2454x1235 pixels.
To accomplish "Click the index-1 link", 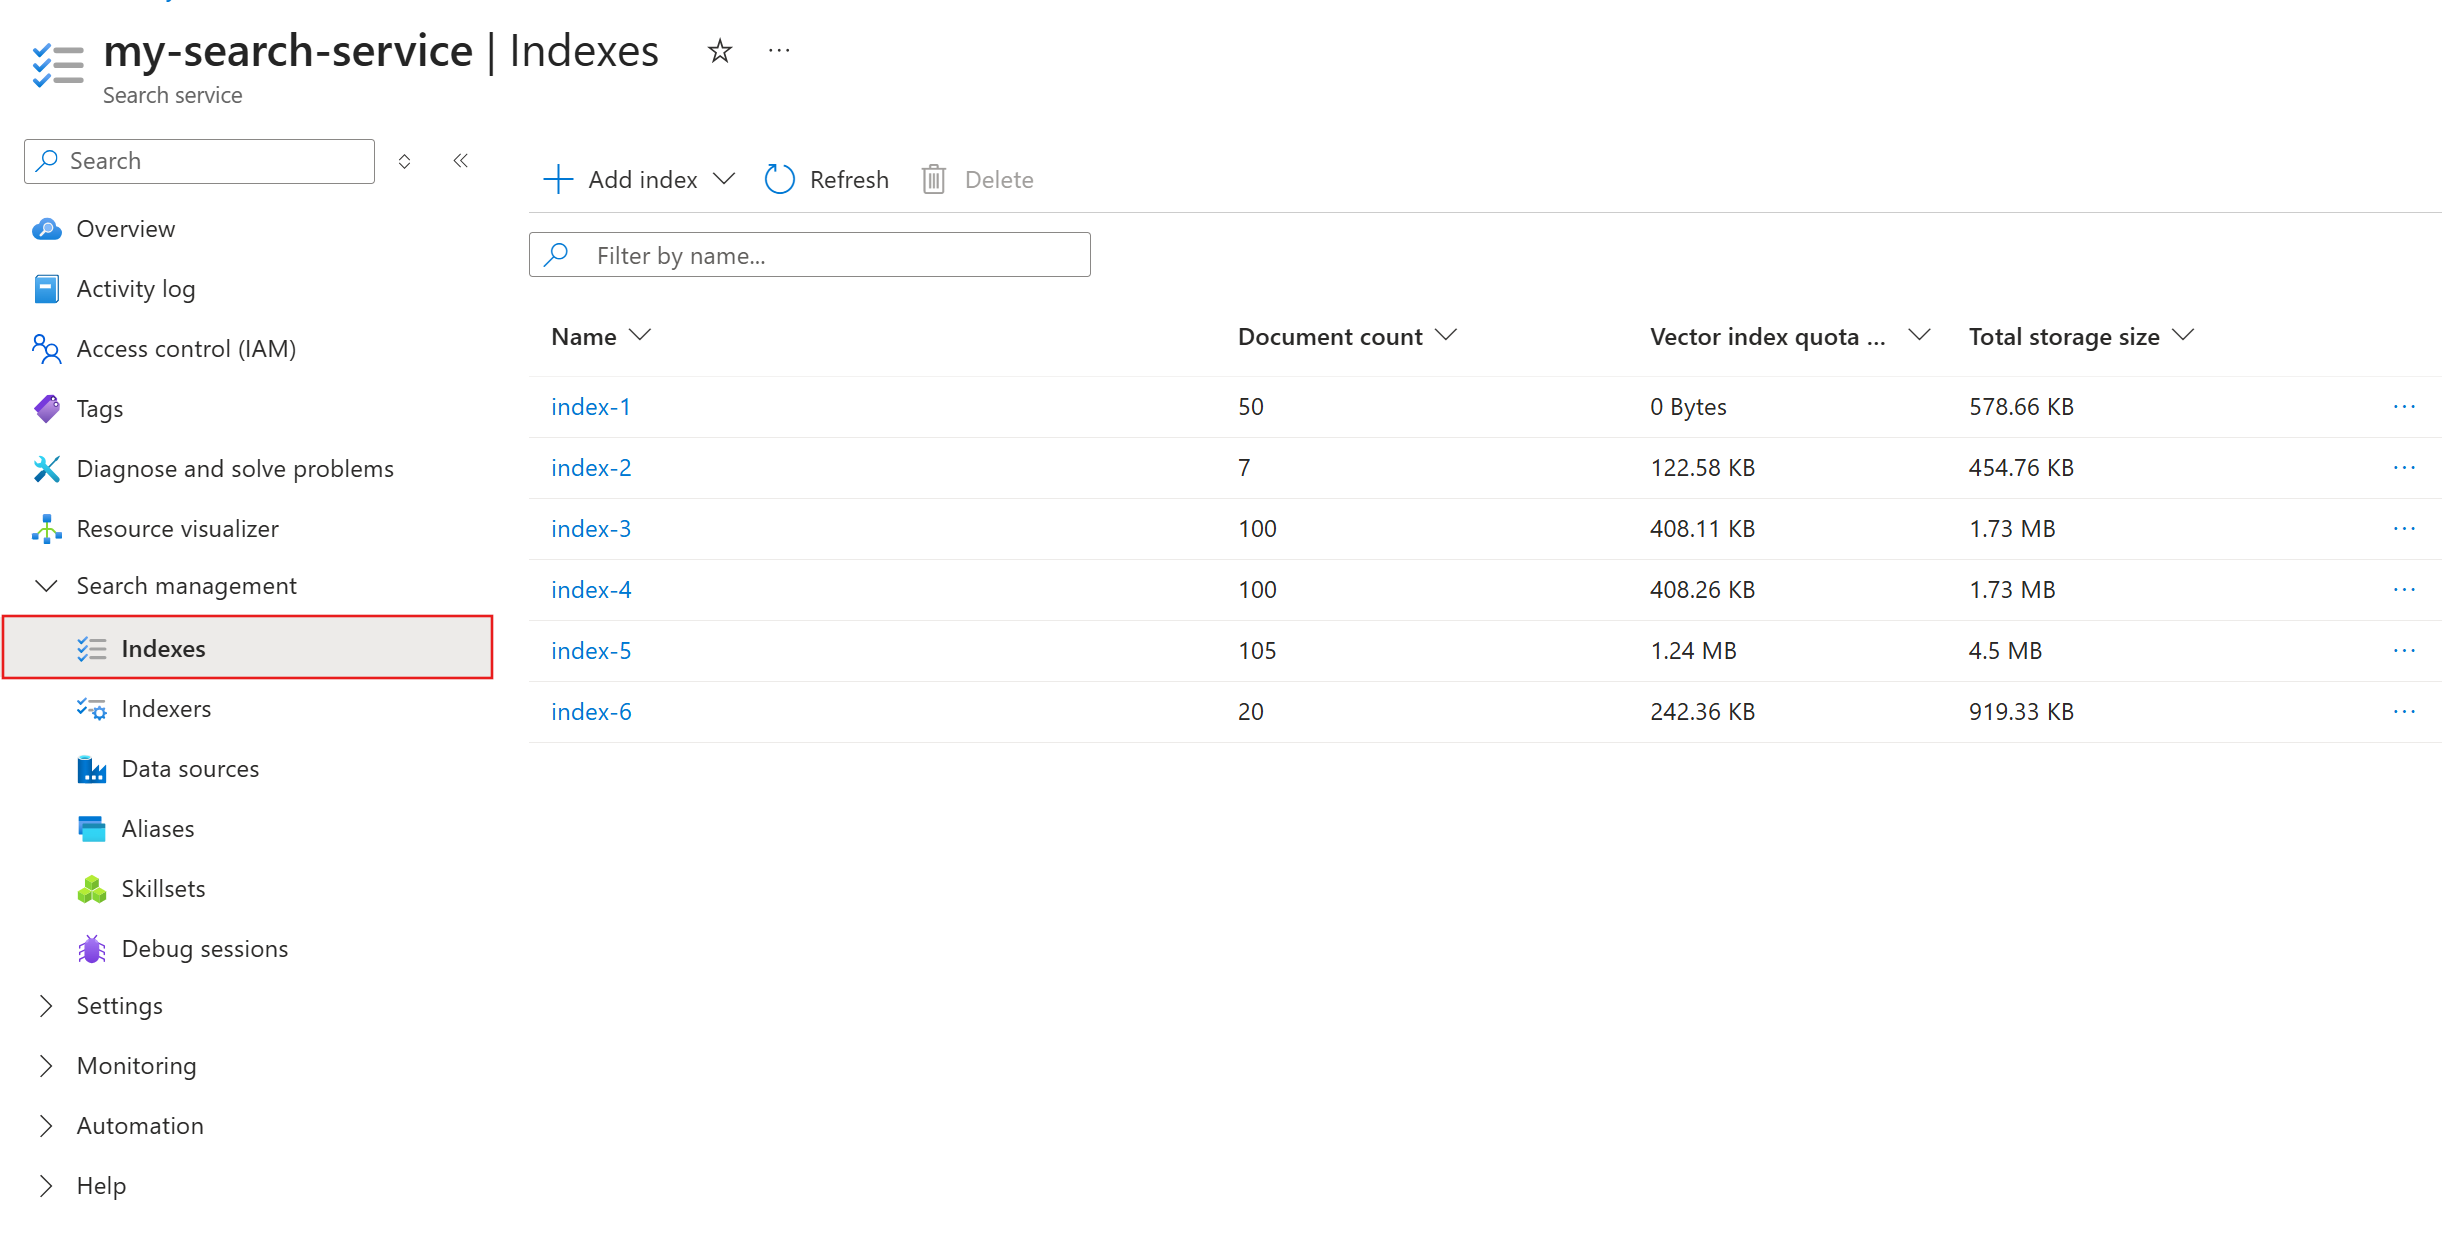I will [590, 407].
